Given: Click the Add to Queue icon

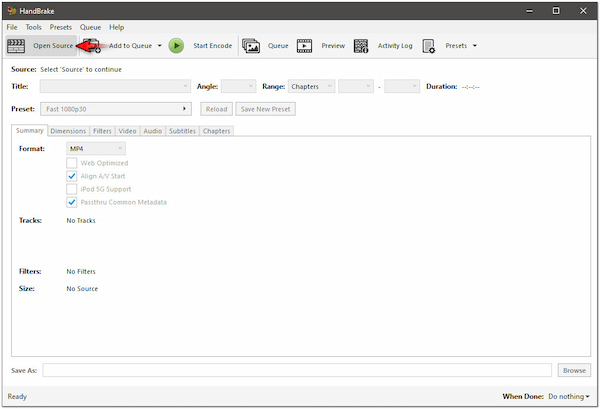Looking at the screenshot, I should point(91,45).
